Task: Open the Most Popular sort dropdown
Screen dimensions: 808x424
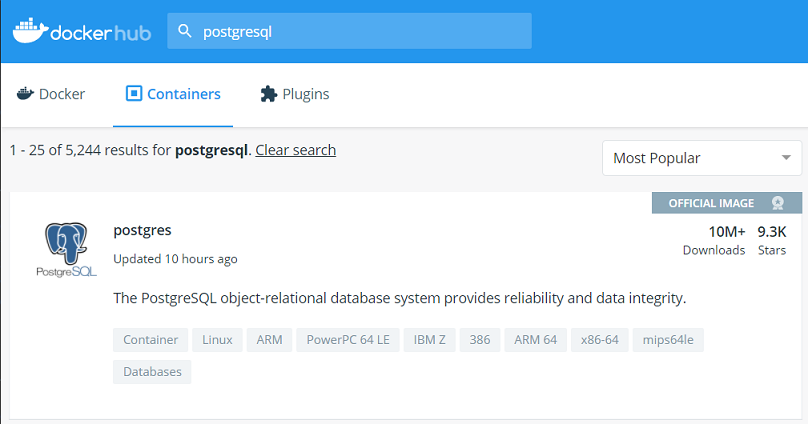Action: pyautogui.click(x=702, y=158)
